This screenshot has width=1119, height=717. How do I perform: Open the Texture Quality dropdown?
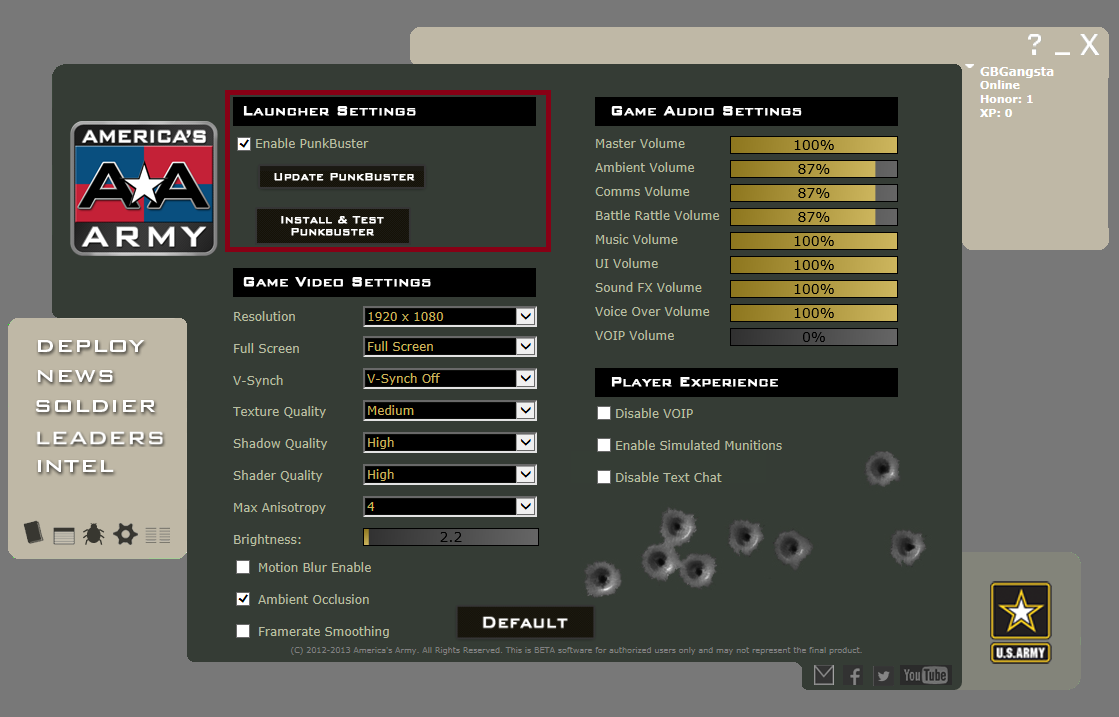point(450,410)
